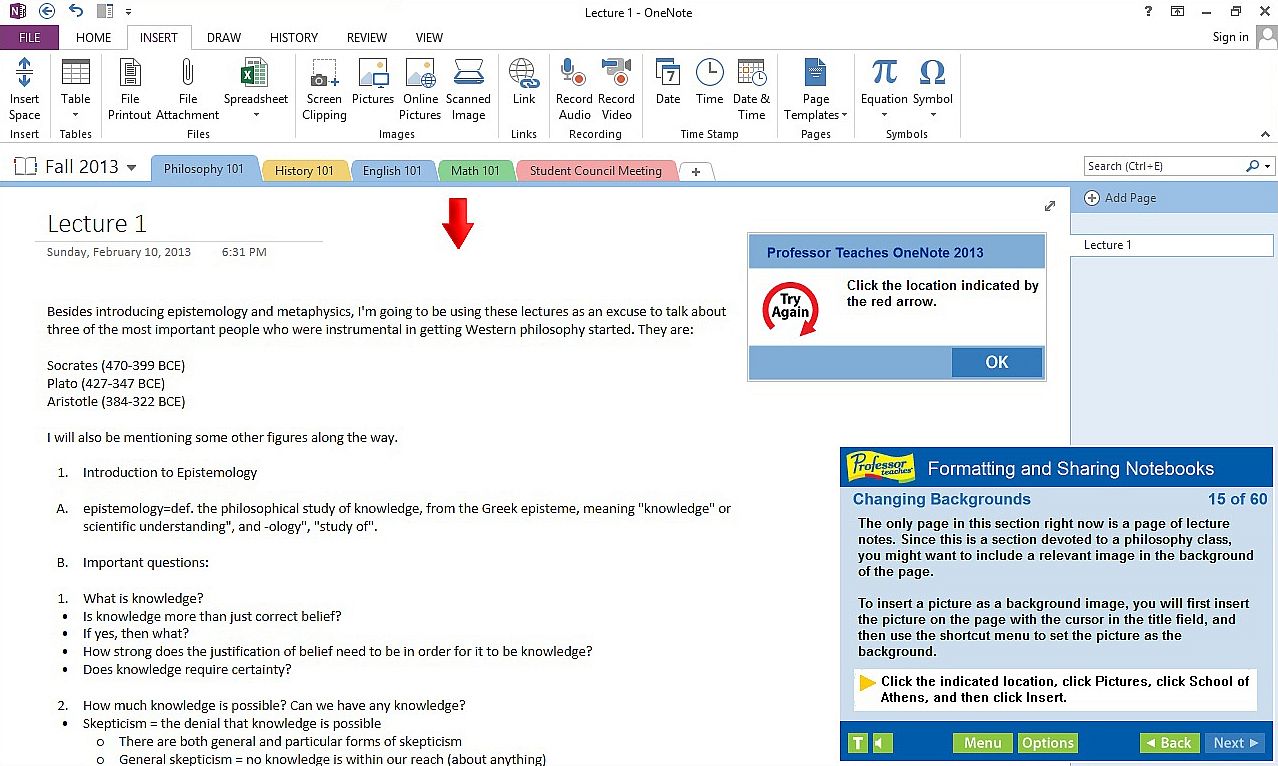Go Back in the tutorial
The width and height of the screenshot is (1278, 766).
1169,743
